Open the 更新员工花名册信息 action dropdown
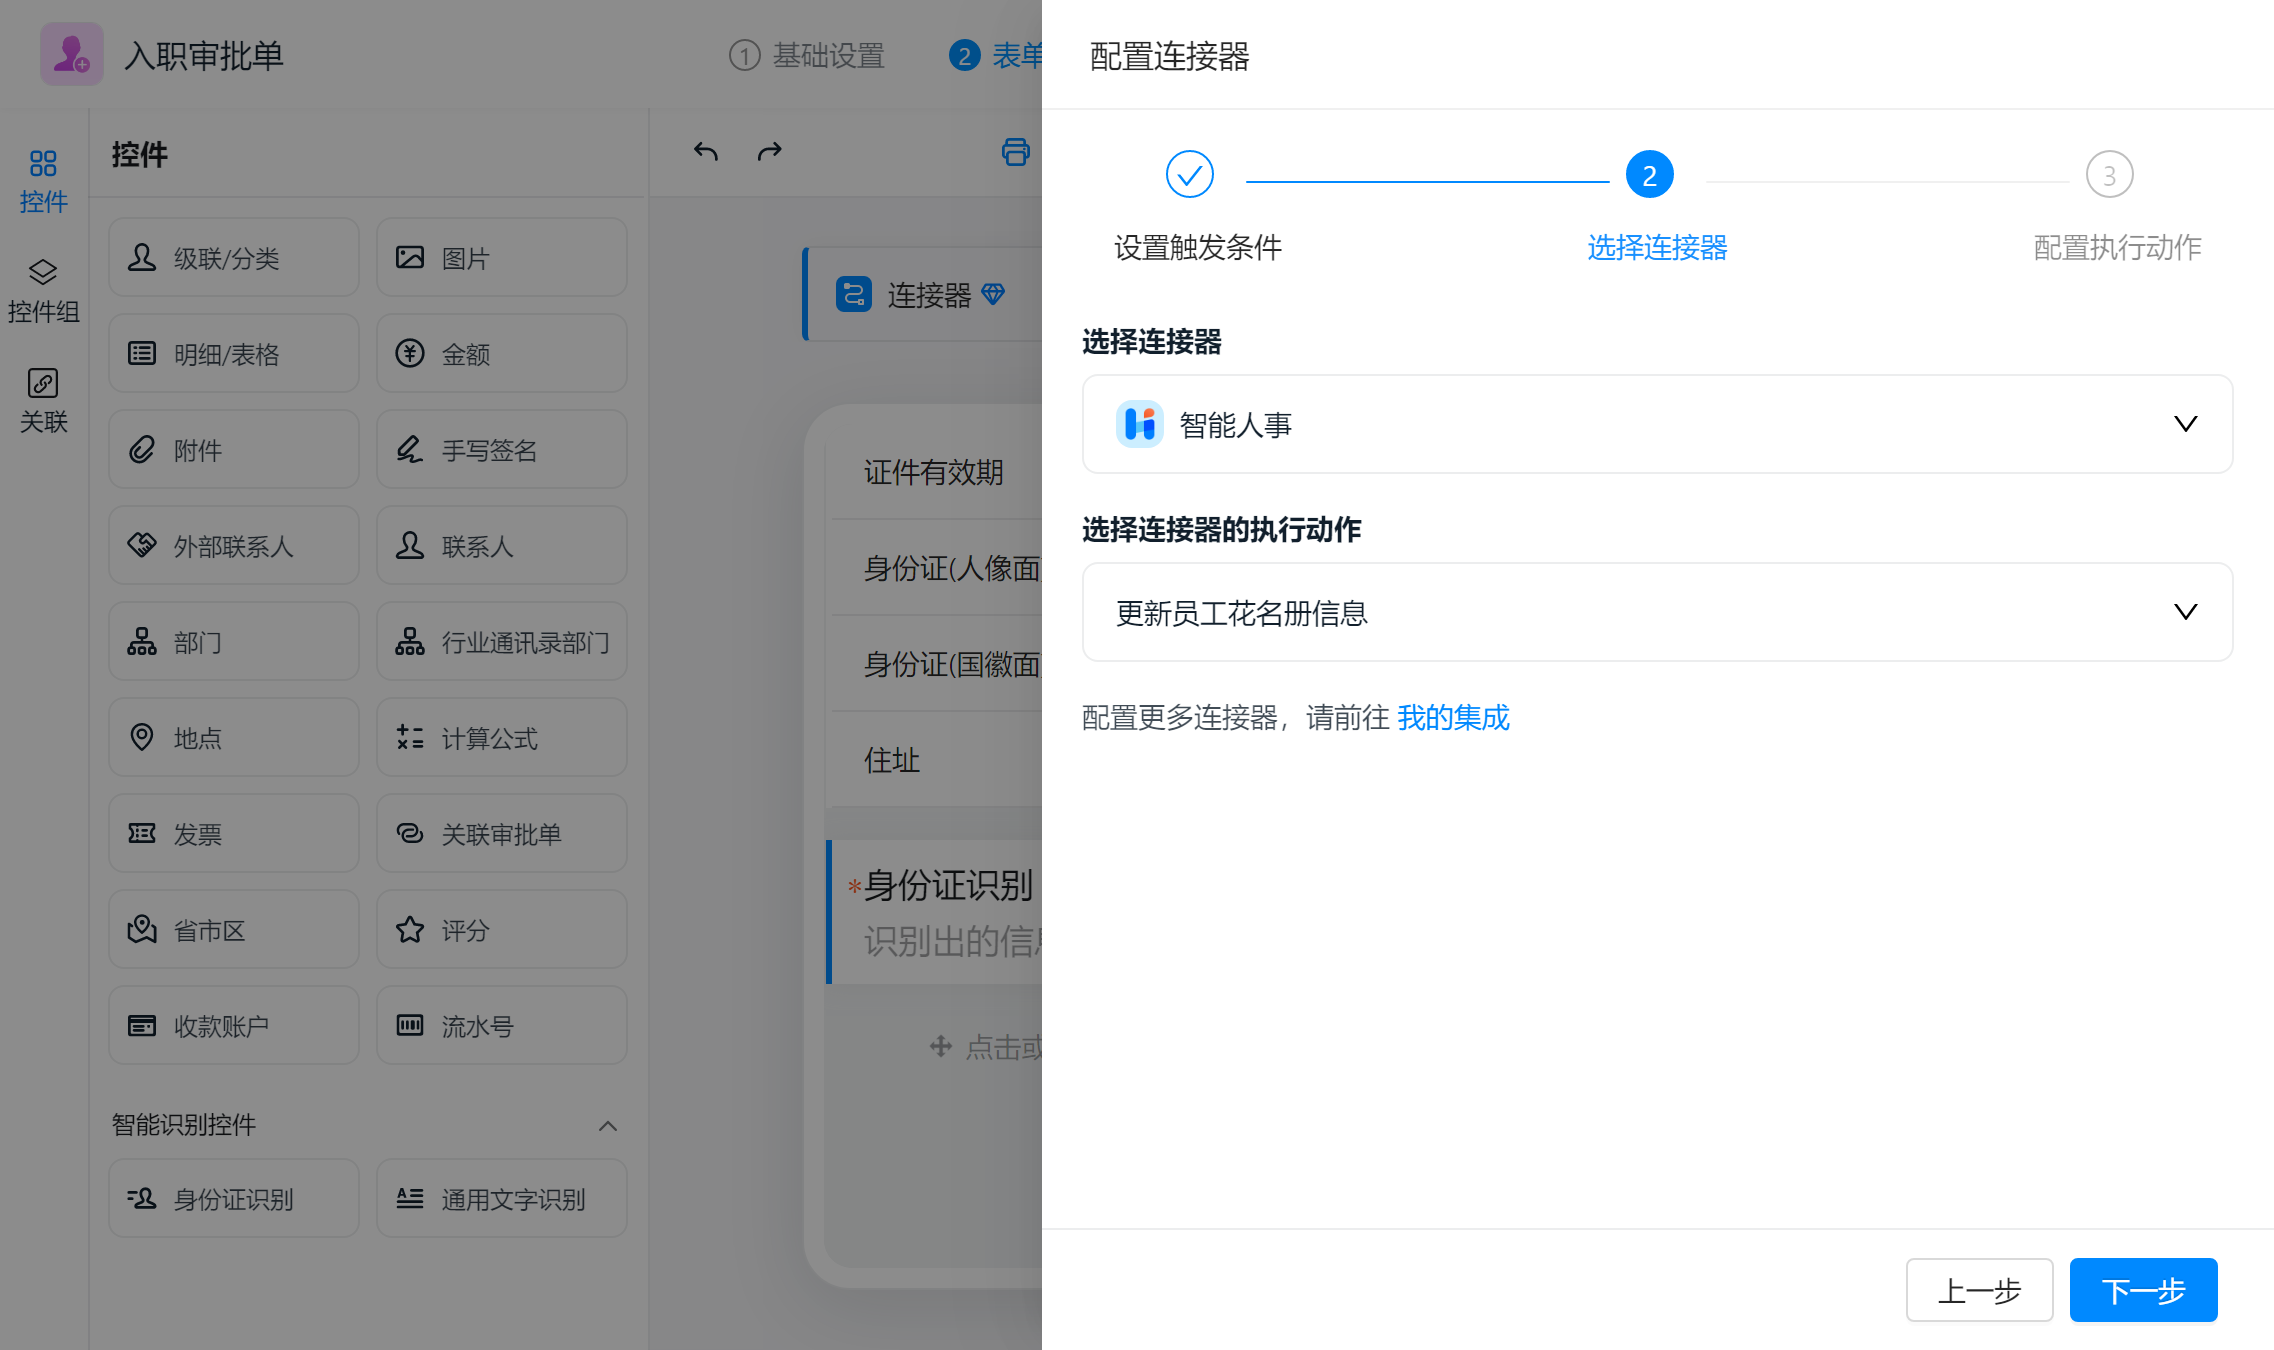 [x=1658, y=612]
